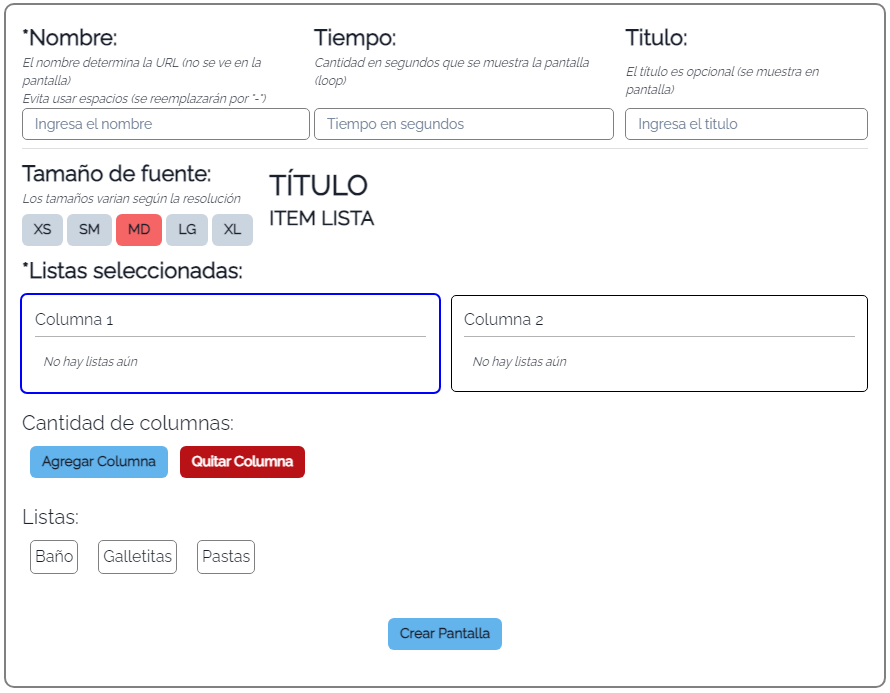Click the Columna 1 header label
The width and height of the screenshot is (890, 693).
(74, 320)
